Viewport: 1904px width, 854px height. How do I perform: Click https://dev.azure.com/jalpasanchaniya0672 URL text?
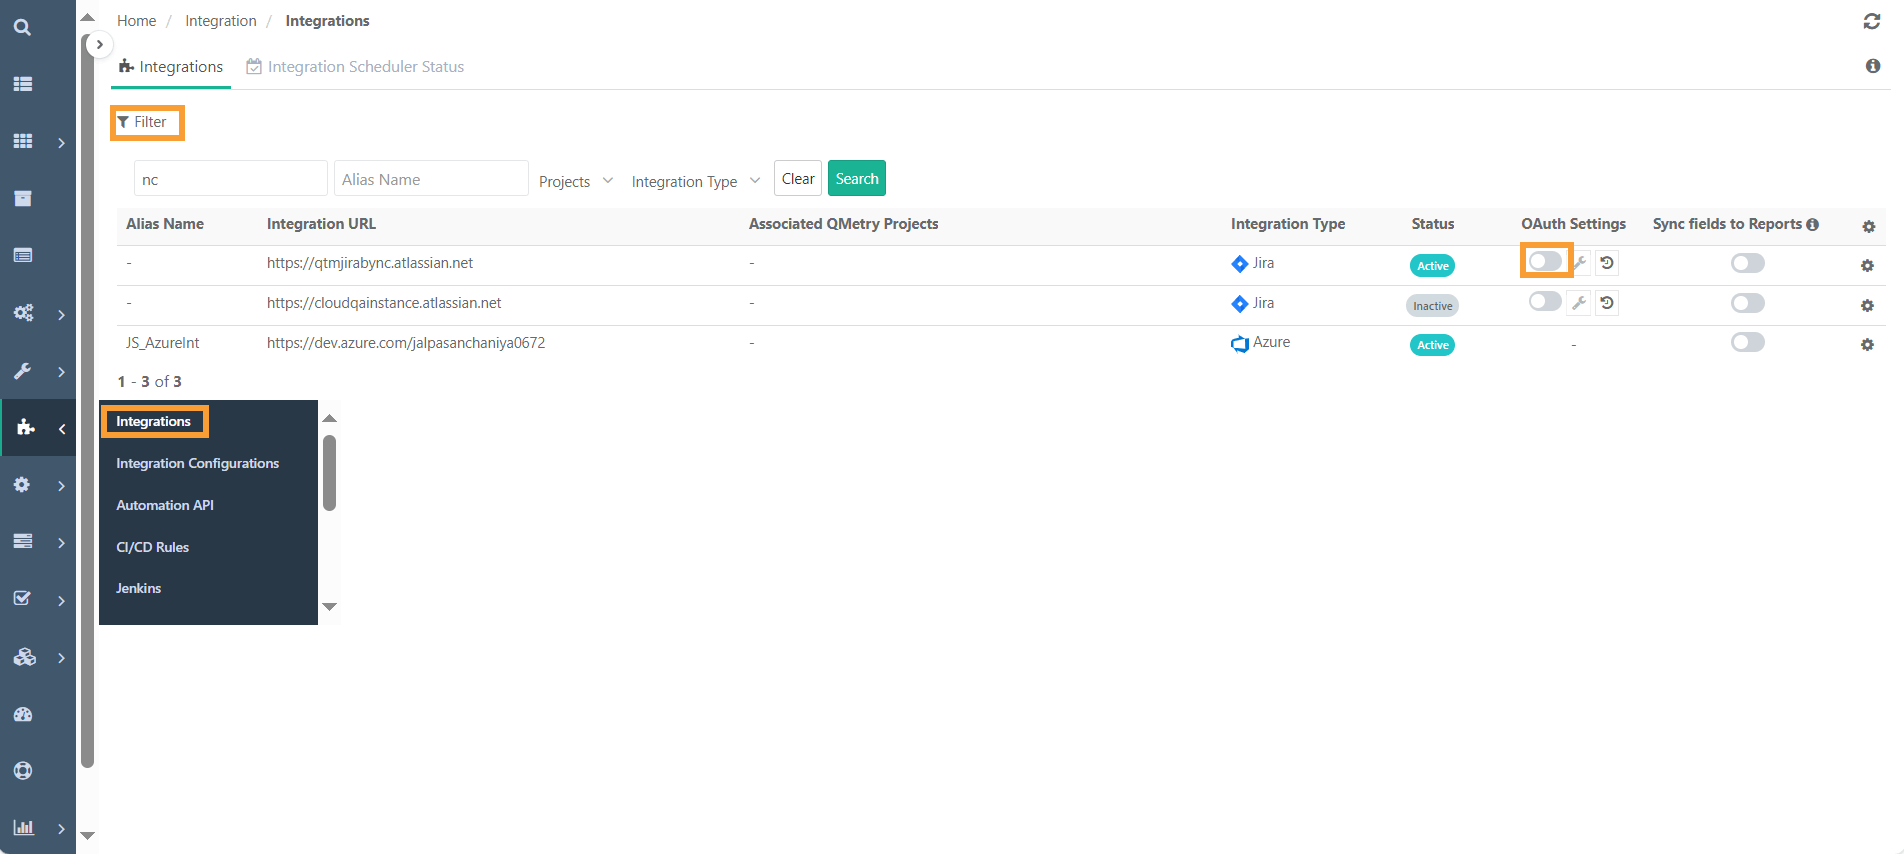point(406,343)
